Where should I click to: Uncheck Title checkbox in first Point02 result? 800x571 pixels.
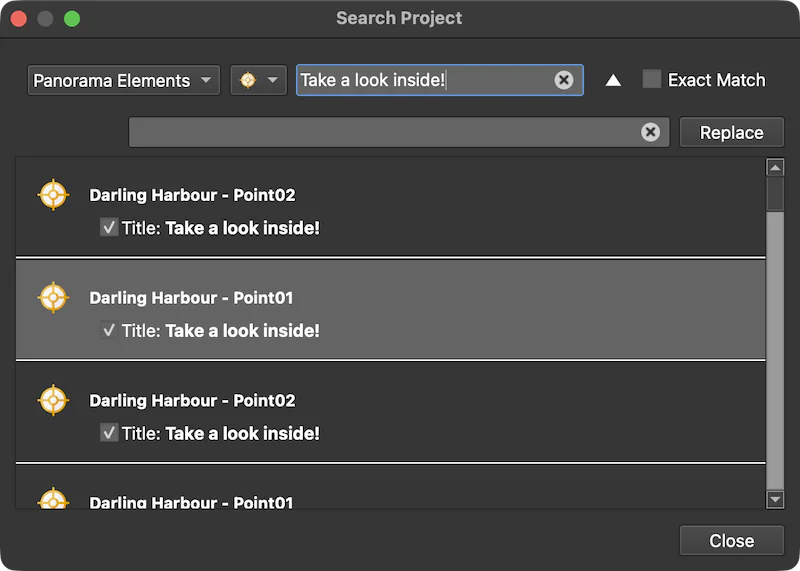tap(109, 227)
